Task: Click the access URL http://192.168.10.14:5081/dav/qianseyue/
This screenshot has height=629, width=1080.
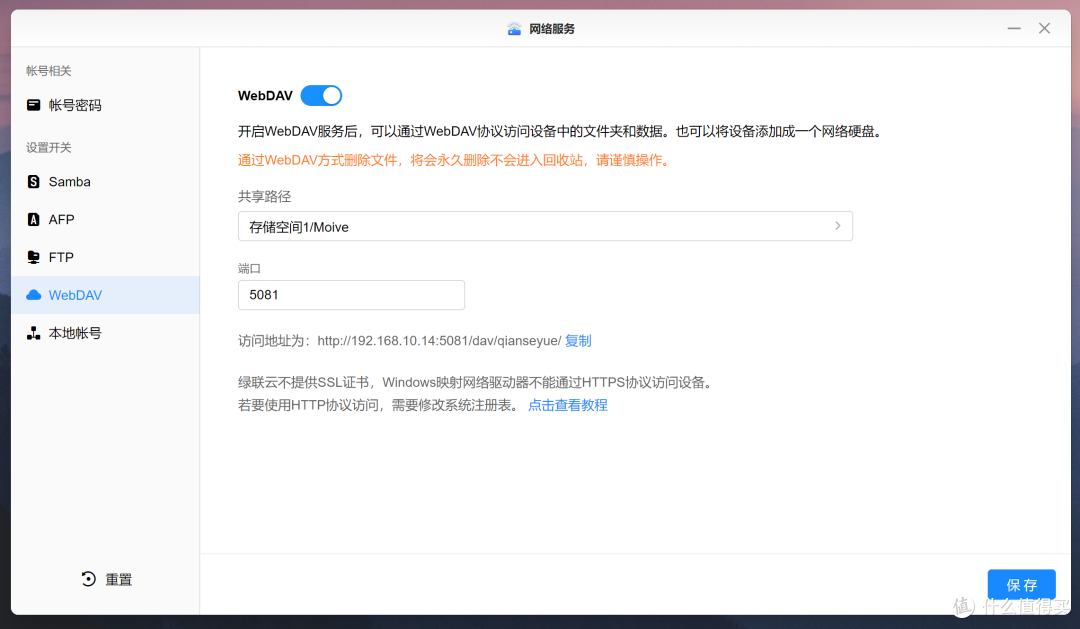Action: click(439, 340)
